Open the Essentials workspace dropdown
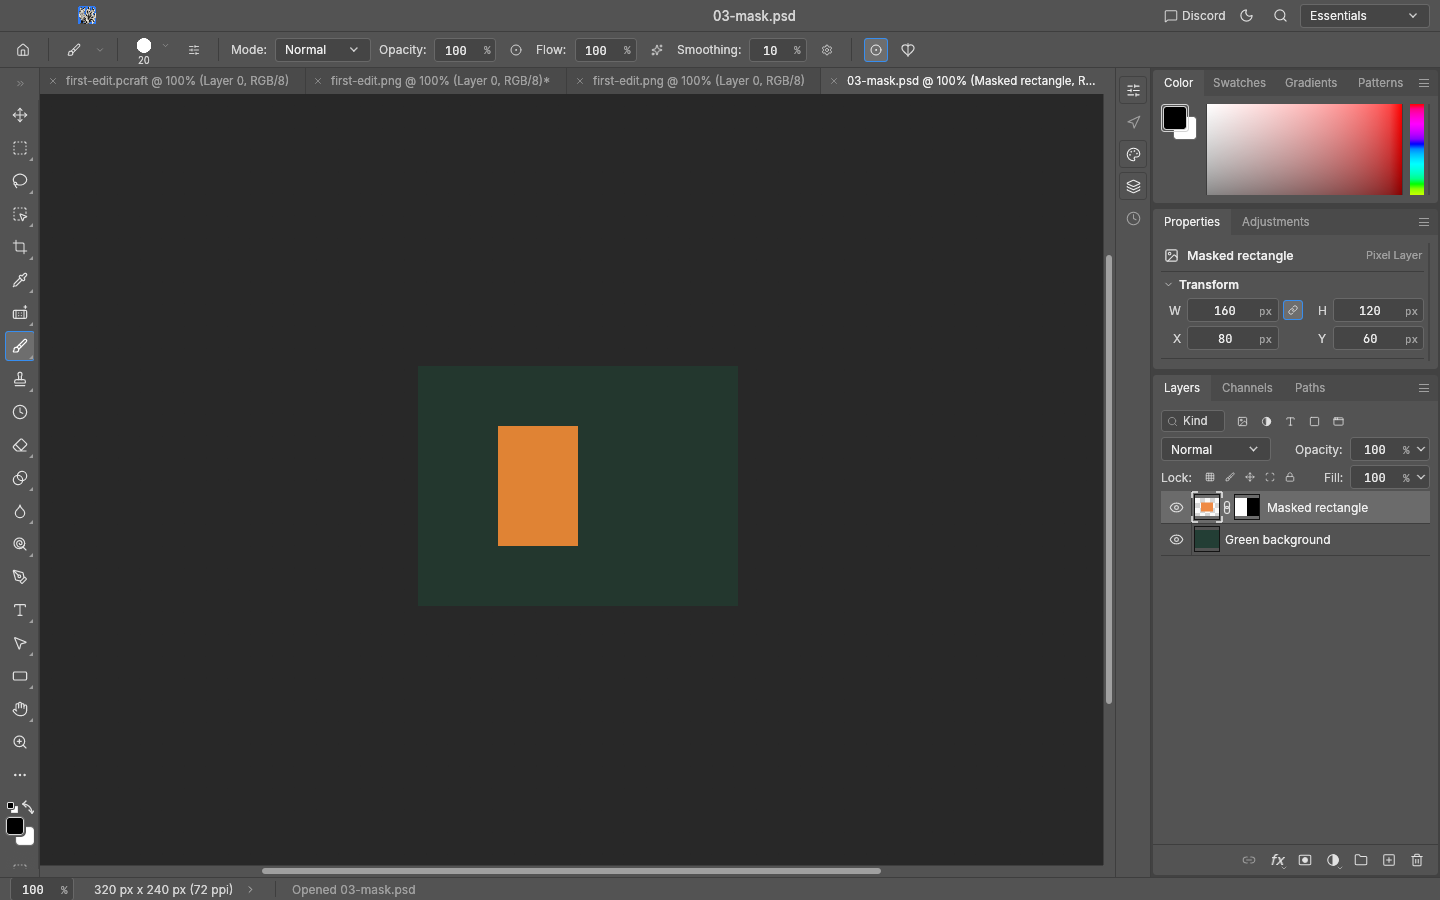 coord(1364,16)
